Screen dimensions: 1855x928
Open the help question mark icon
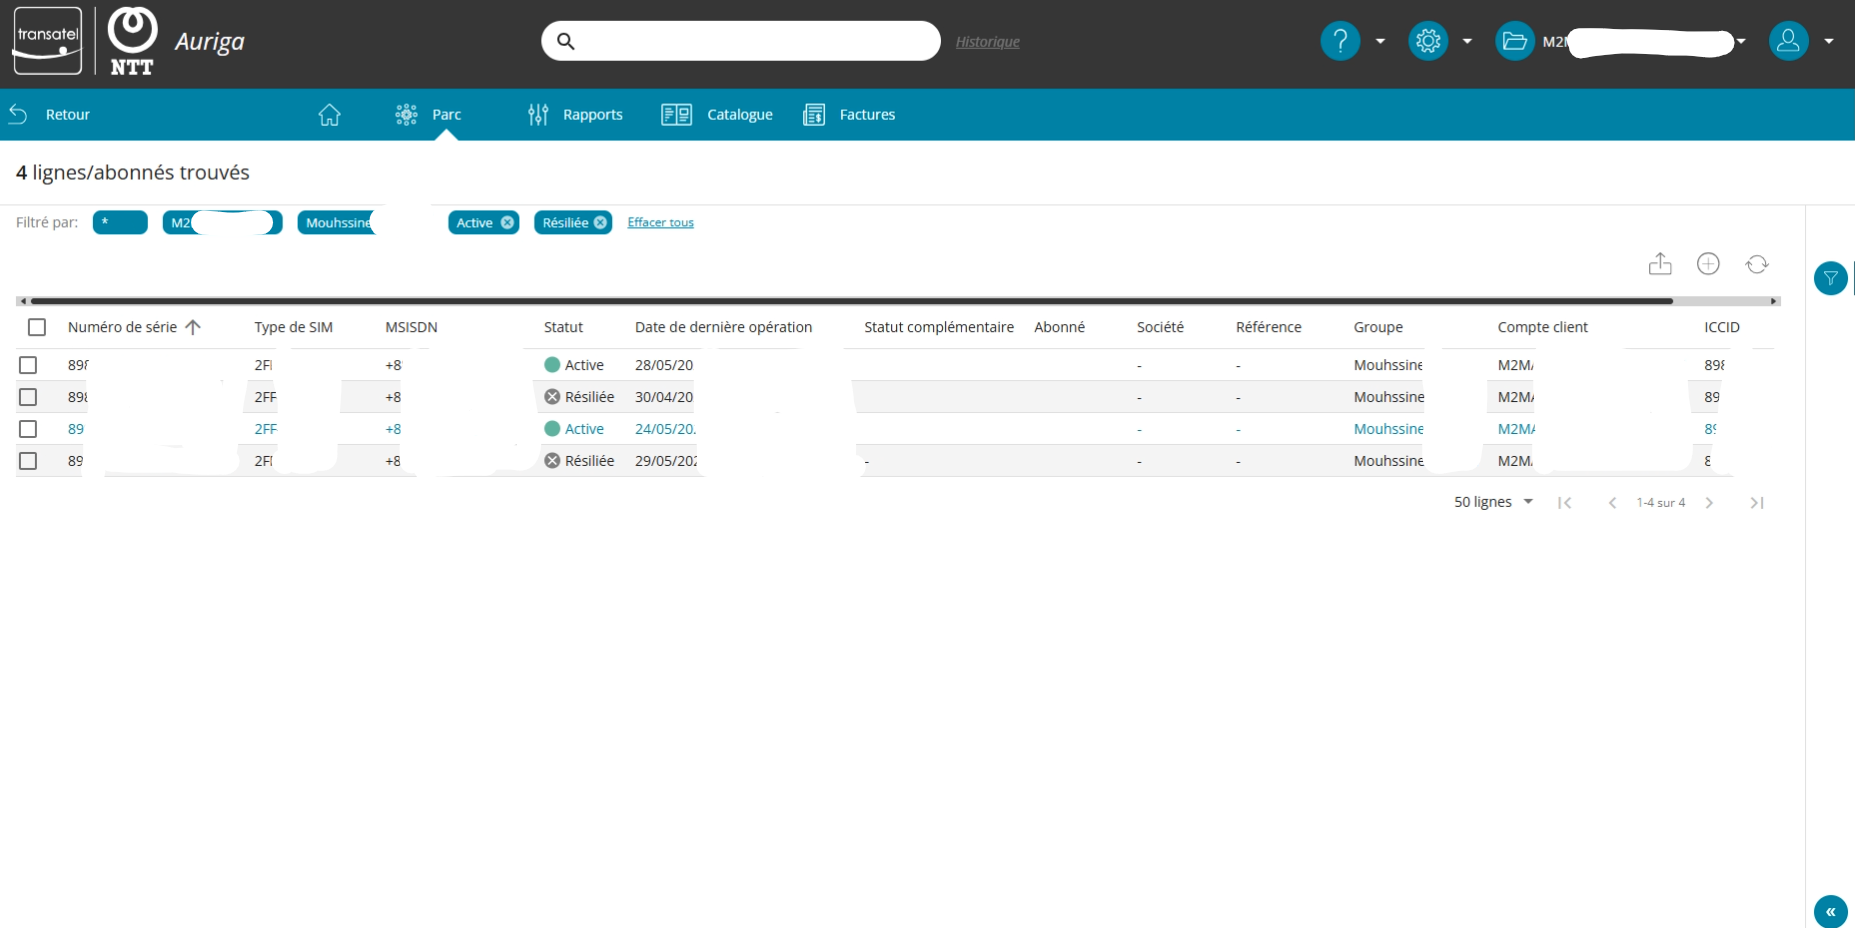pos(1340,41)
